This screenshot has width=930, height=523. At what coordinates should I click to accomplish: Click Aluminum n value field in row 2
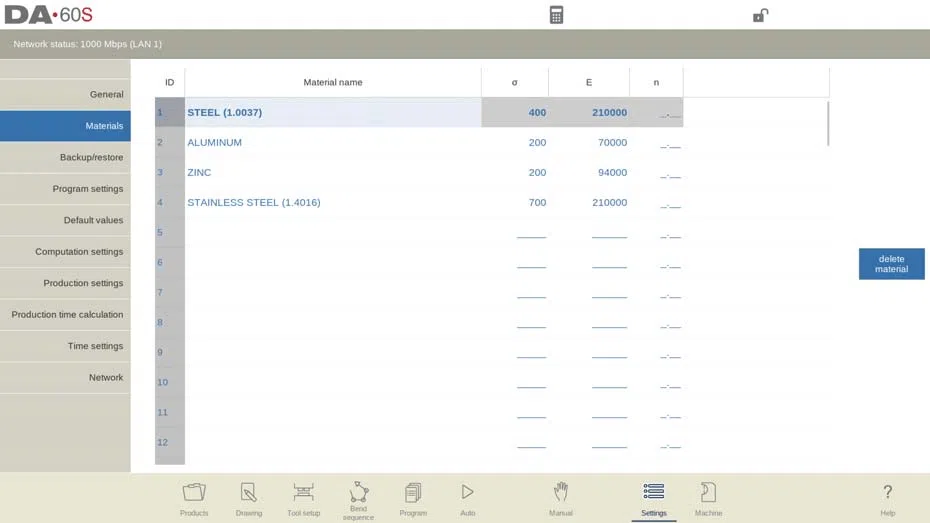coord(670,144)
